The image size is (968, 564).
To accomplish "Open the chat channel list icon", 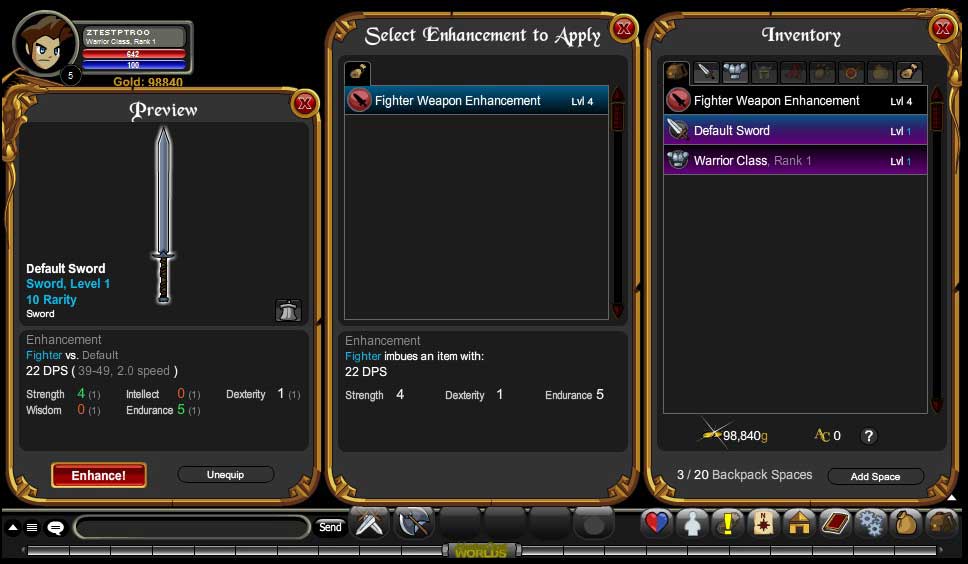I will click(32, 528).
